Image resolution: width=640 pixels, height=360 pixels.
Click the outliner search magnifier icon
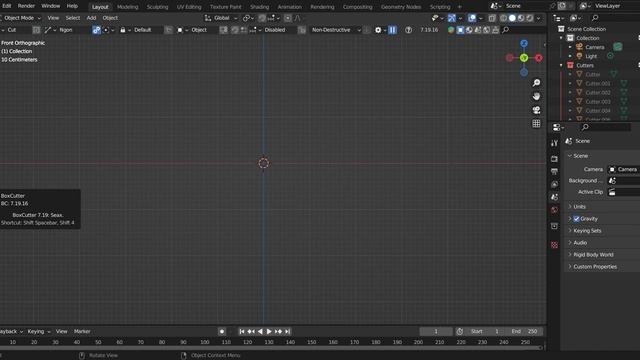coord(595,18)
